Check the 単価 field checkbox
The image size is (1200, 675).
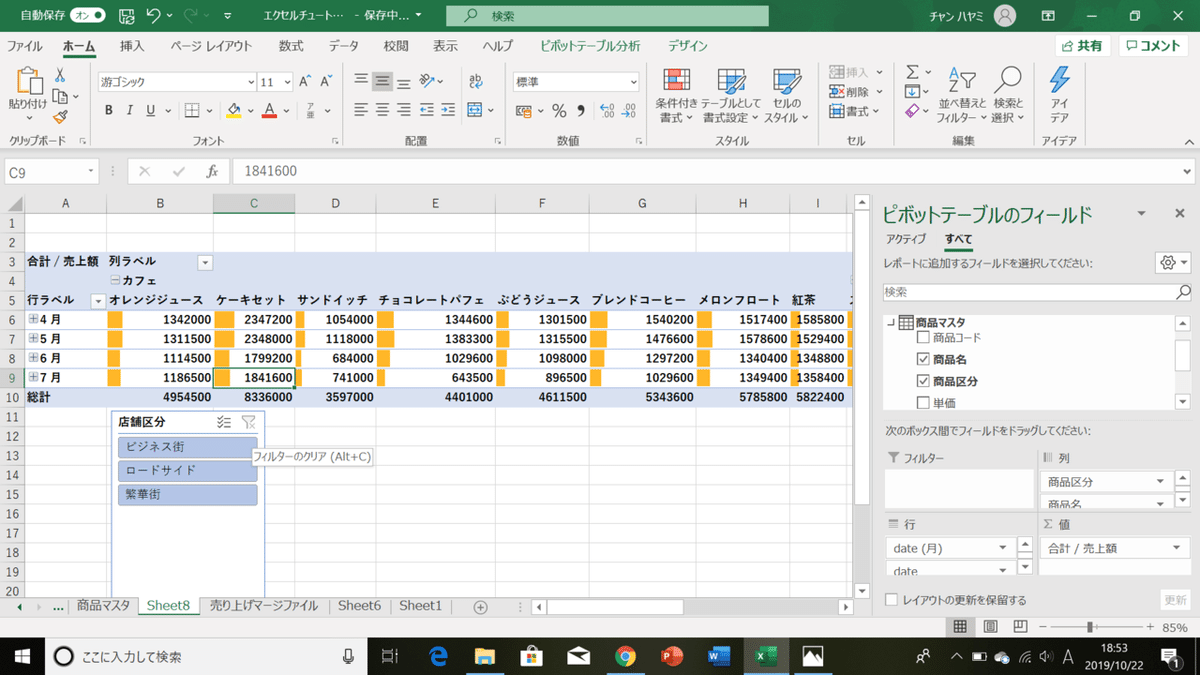[x=923, y=402]
